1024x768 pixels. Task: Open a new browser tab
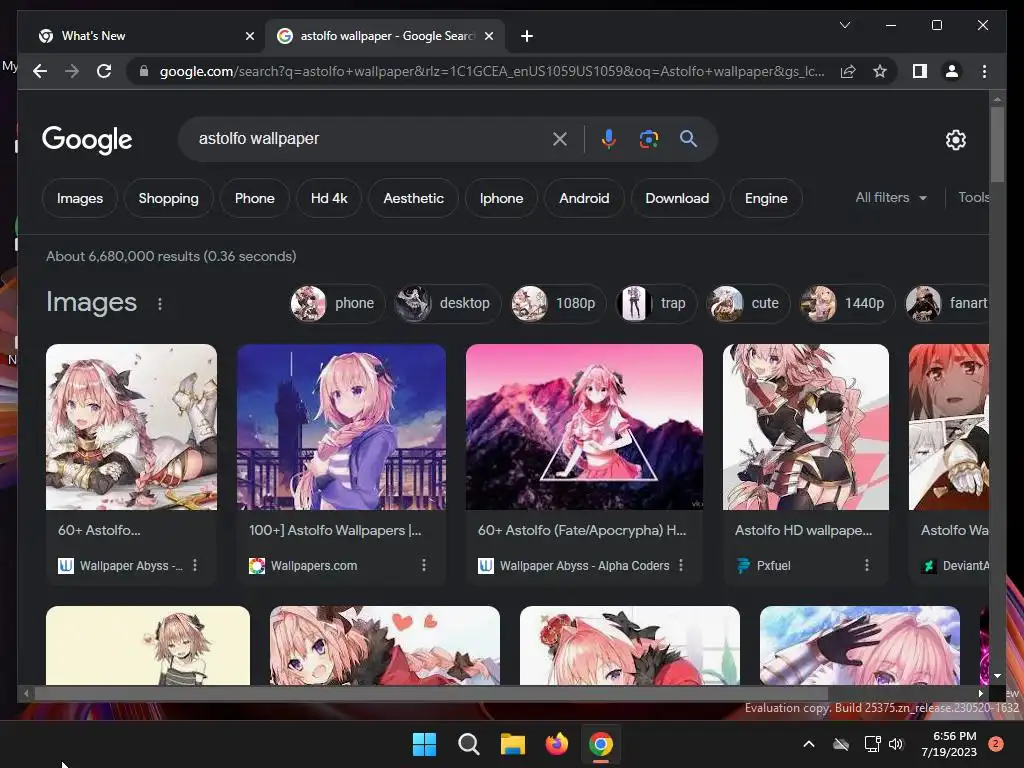coord(527,36)
